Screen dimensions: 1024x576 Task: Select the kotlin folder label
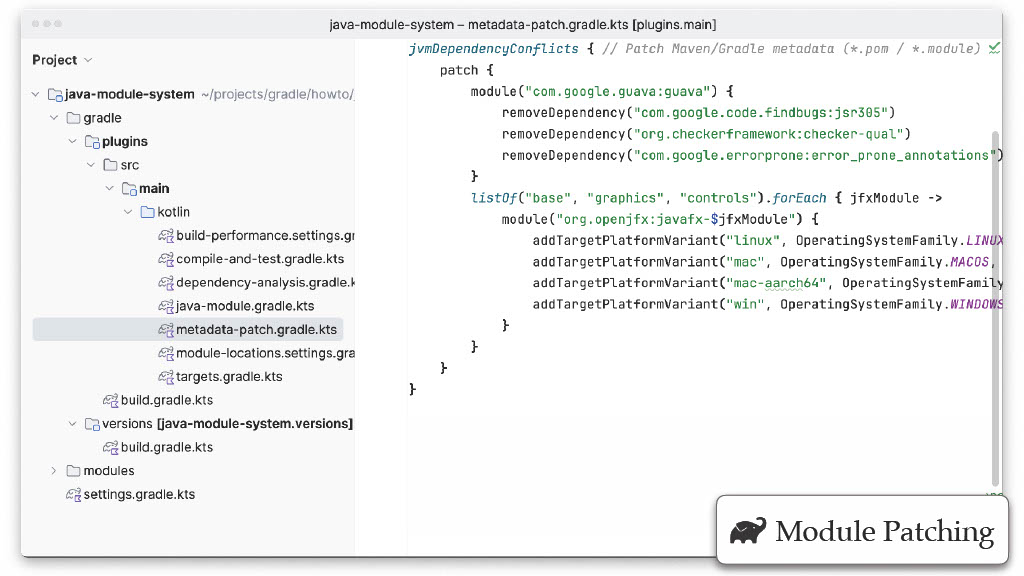pos(173,212)
